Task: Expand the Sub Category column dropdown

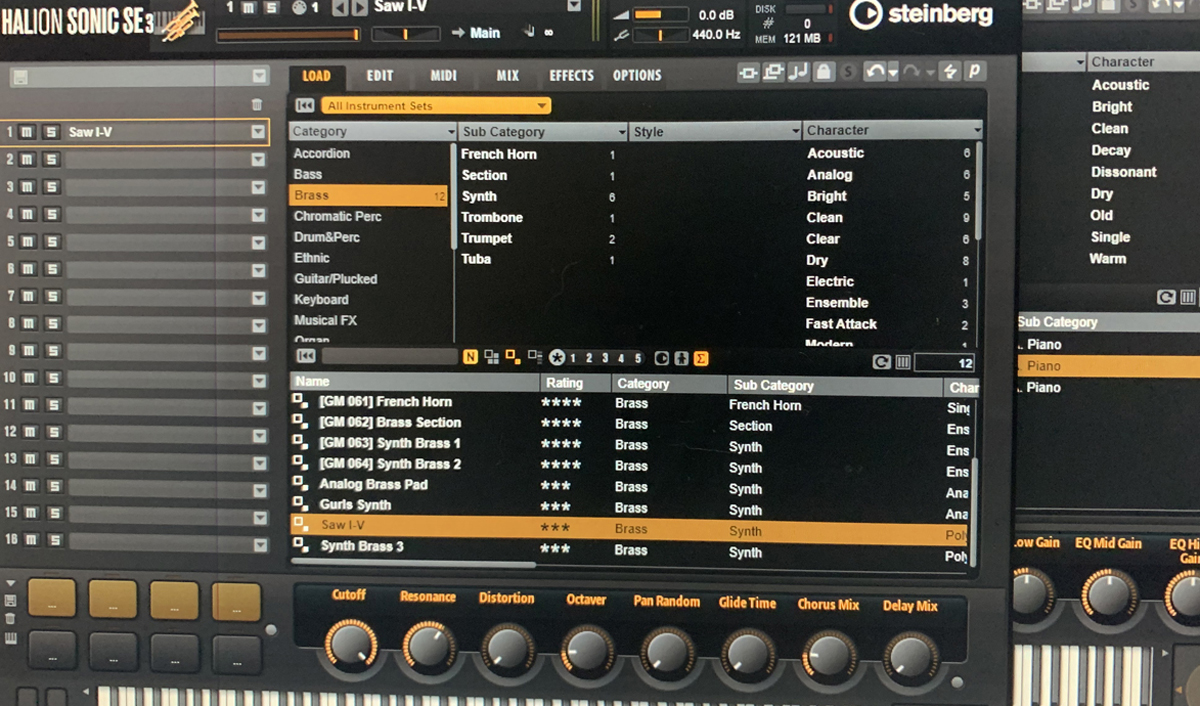Action: pyautogui.click(x=623, y=132)
